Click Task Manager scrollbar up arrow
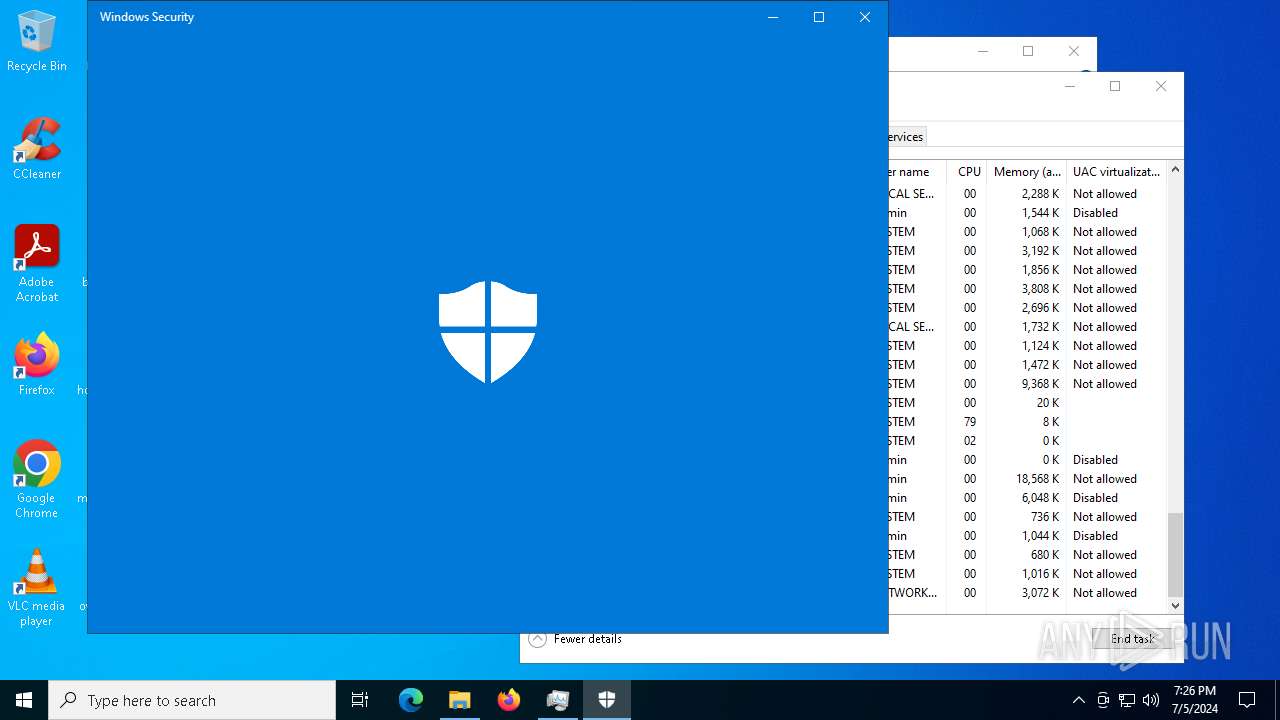The width and height of the screenshot is (1280, 720). click(x=1175, y=170)
